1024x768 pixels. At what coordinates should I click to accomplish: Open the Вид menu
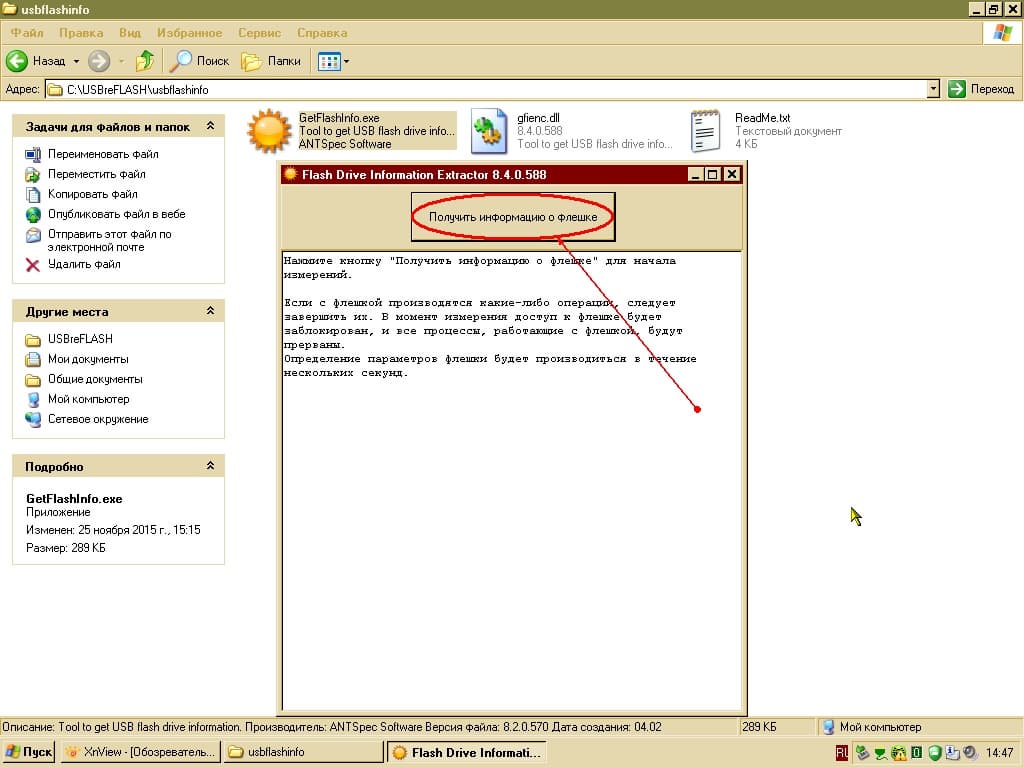130,33
